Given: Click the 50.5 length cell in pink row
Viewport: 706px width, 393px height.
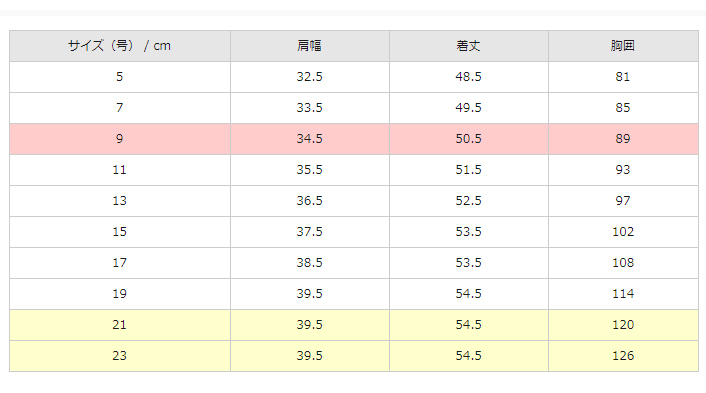Looking at the screenshot, I should coord(469,139).
